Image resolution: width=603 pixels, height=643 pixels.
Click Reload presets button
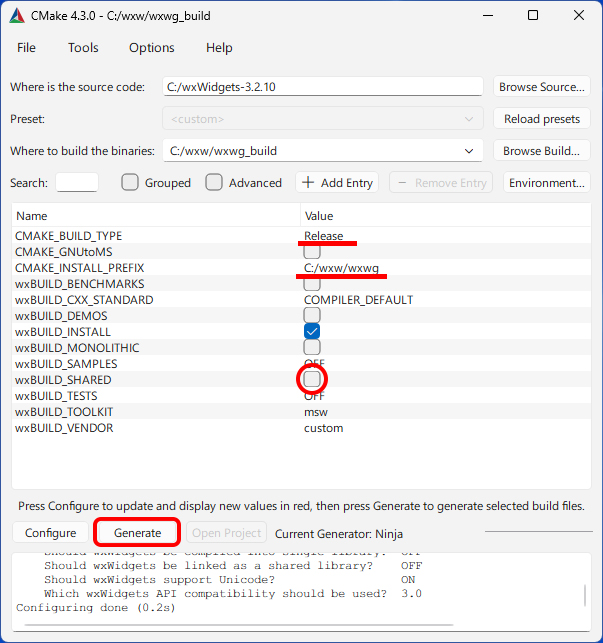[x=541, y=119]
